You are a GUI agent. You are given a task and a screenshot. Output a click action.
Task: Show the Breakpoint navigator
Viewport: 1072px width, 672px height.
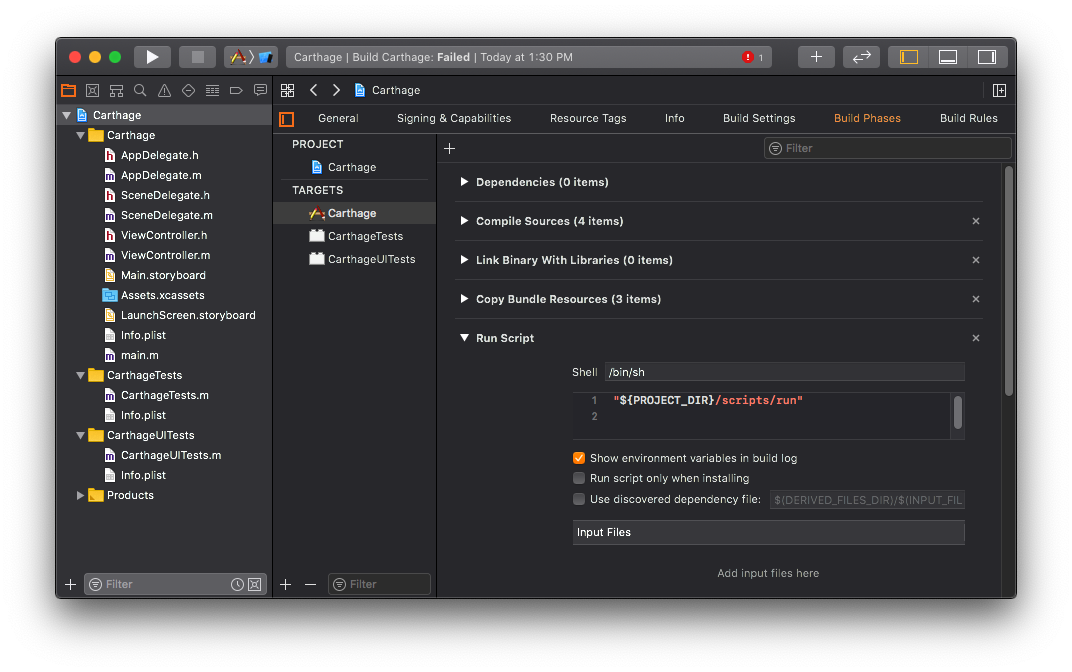(236, 90)
